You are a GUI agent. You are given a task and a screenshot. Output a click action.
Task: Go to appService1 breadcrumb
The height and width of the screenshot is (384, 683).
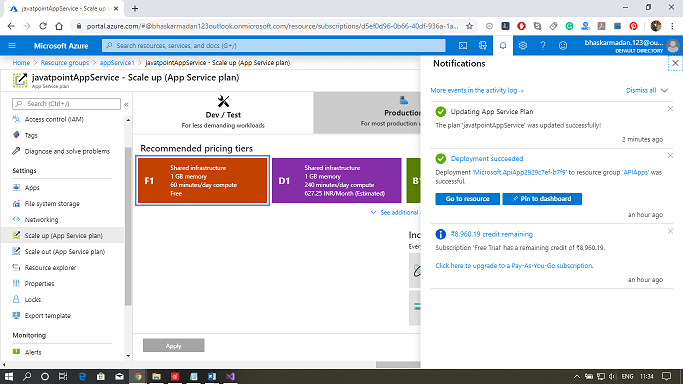coord(117,63)
